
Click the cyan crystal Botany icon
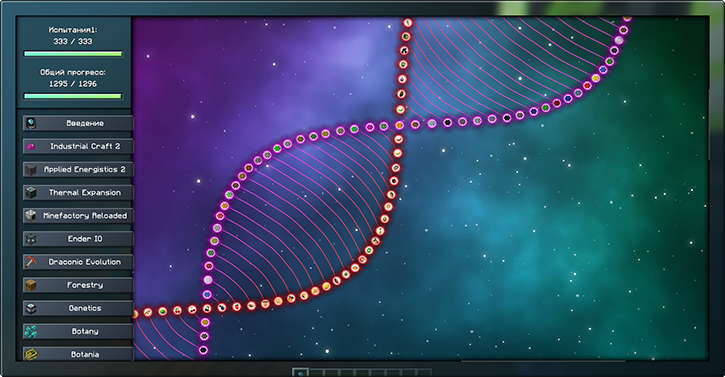tap(31, 331)
